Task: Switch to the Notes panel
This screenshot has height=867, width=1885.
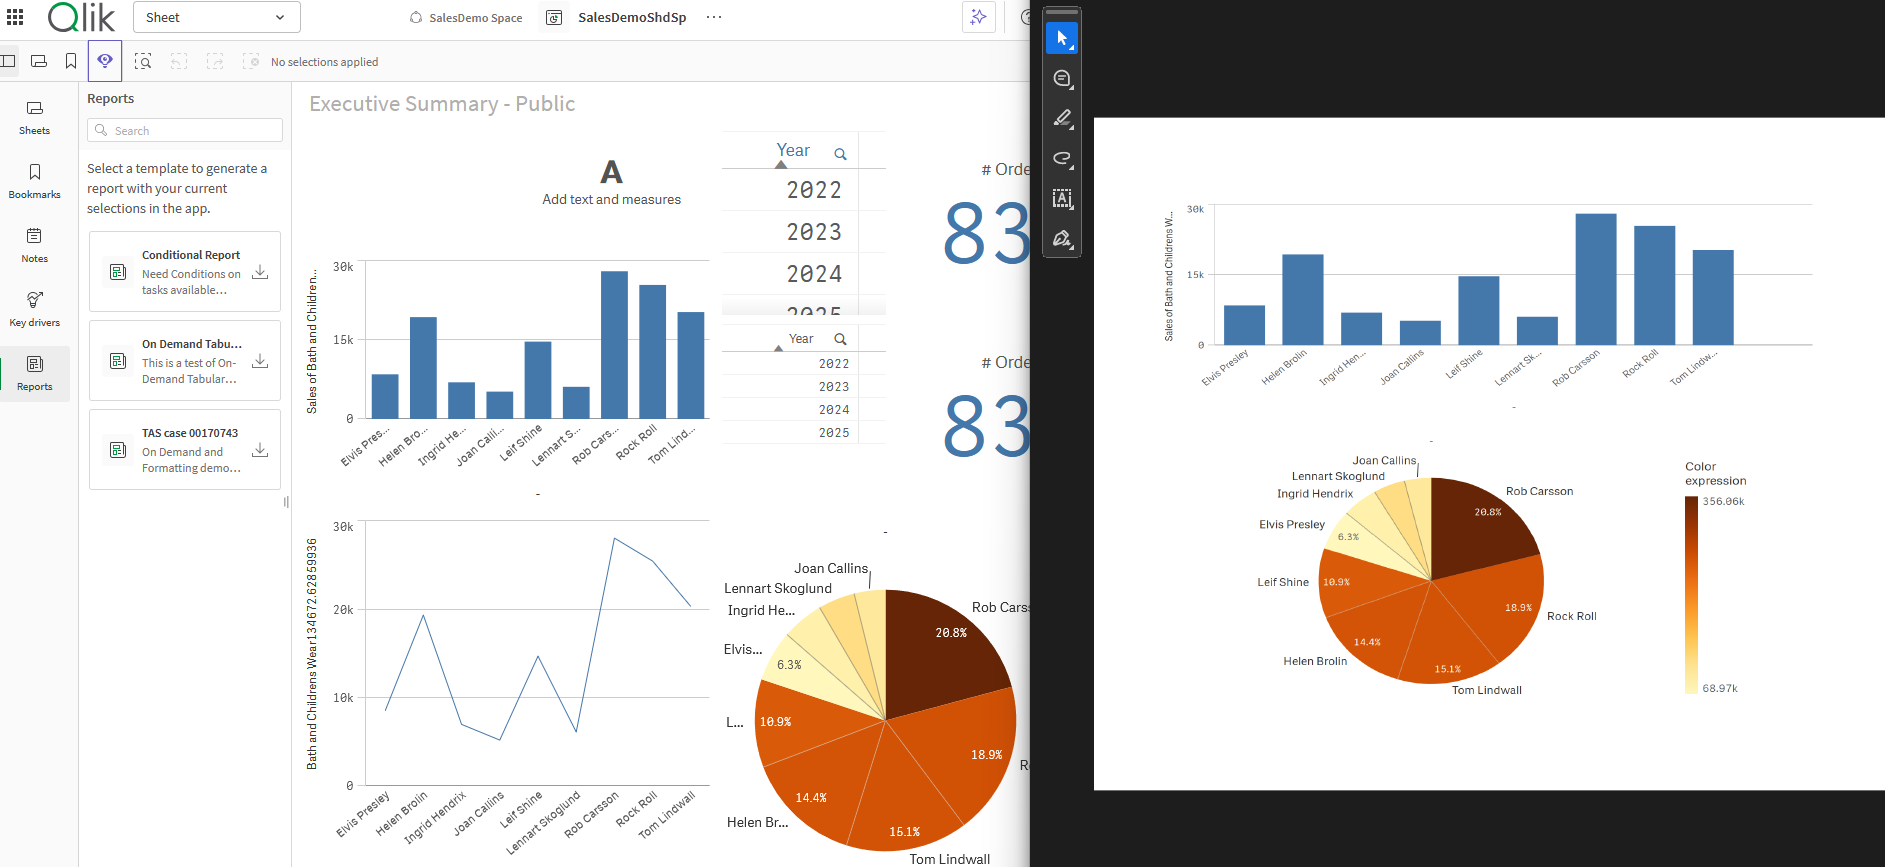Action: (x=35, y=244)
